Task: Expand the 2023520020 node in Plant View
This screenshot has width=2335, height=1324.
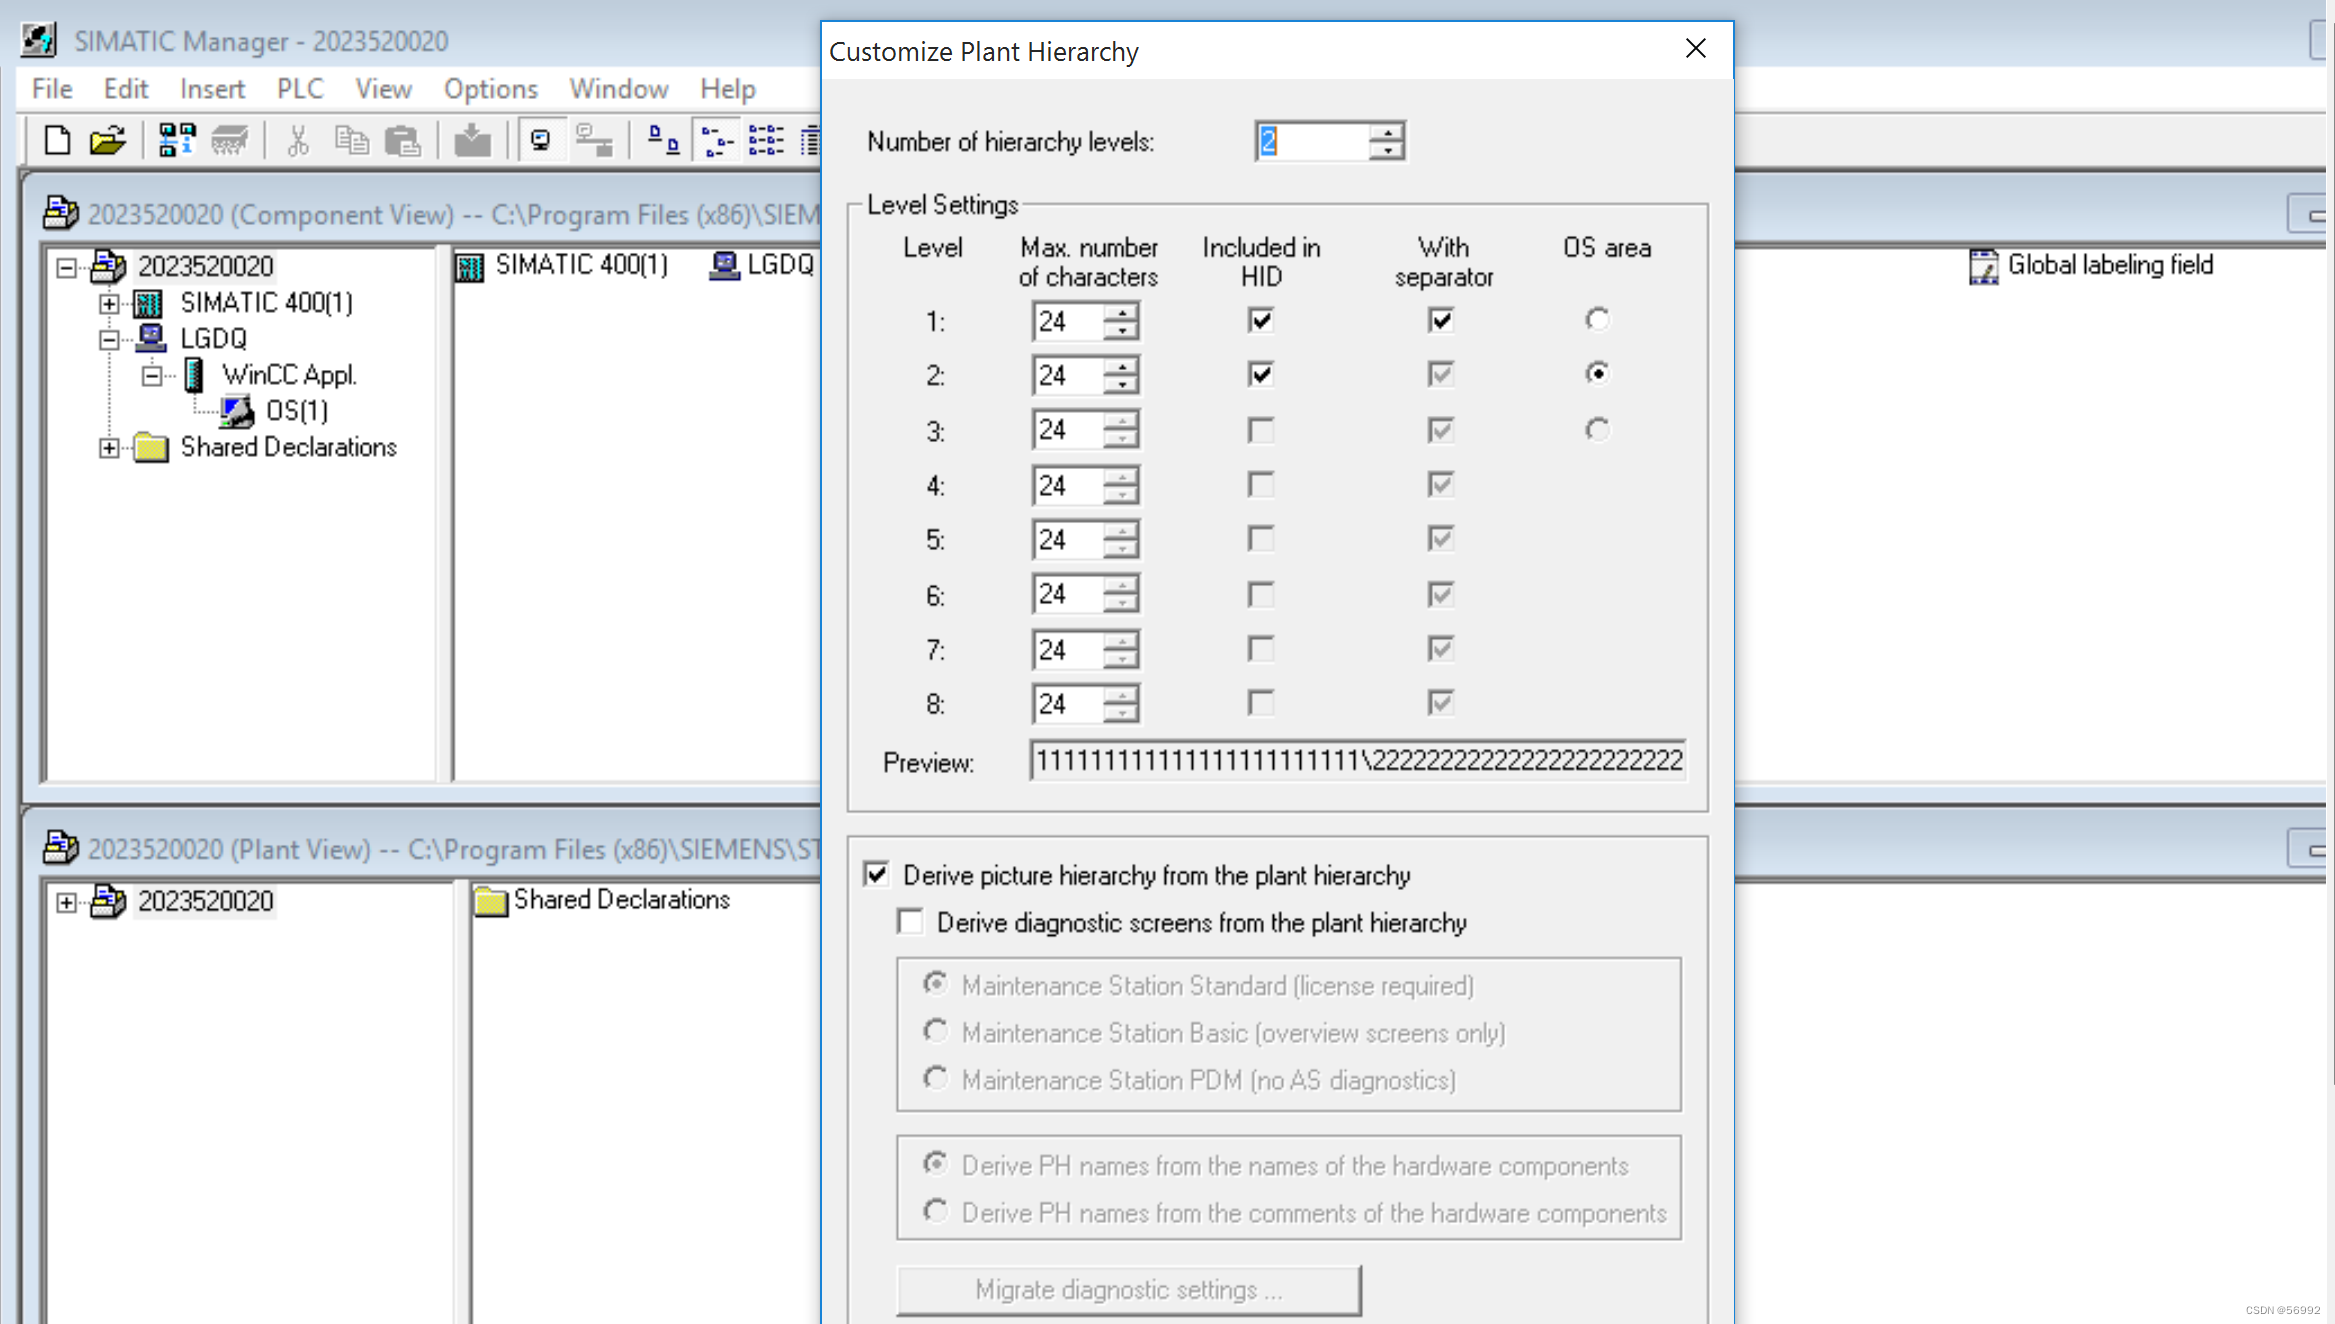Action: pyautogui.click(x=66, y=900)
